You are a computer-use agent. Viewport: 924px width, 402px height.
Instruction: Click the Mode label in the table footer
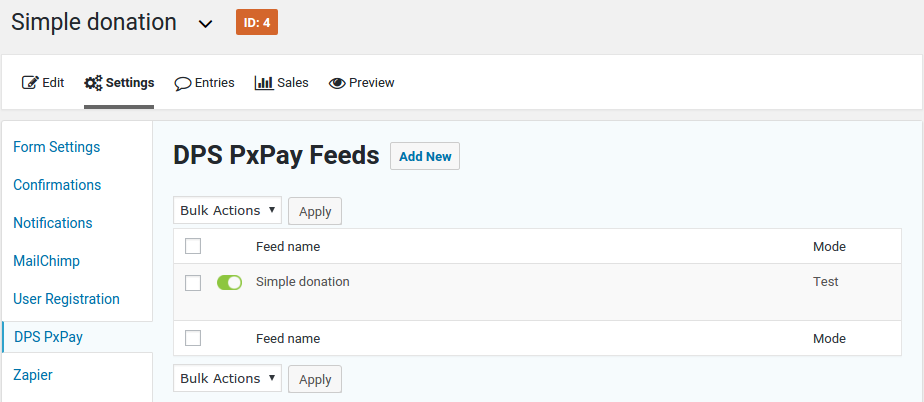(x=829, y=338)
